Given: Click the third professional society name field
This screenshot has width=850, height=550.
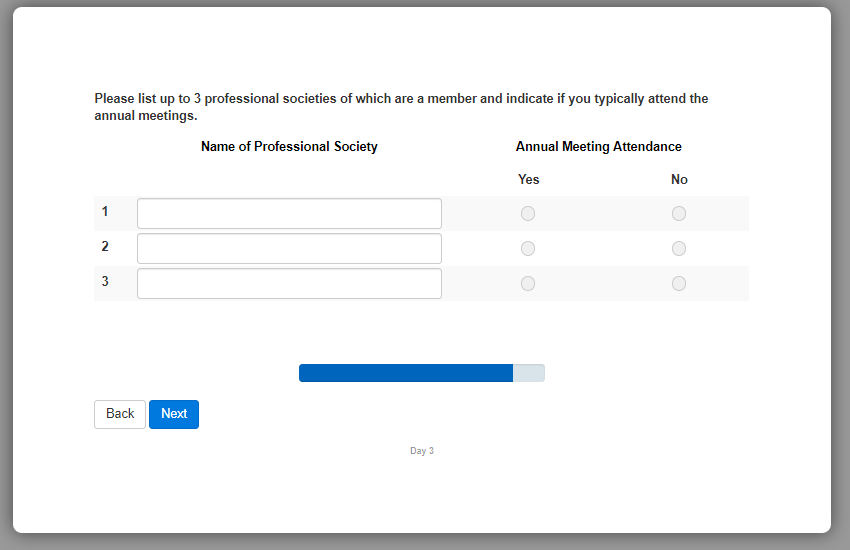Looking at the screenshot, I should coord(289,284).
